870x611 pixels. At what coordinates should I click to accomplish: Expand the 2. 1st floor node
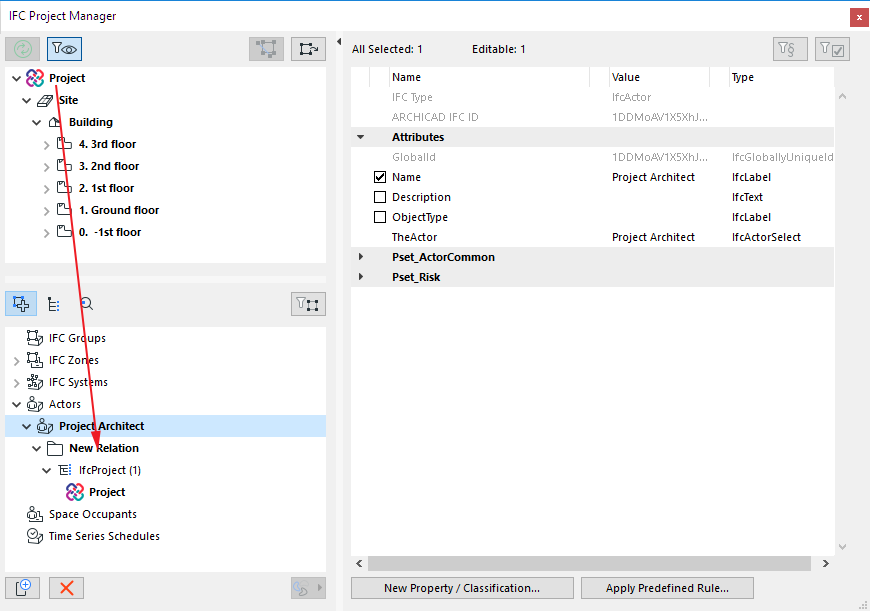pos(47,189)
